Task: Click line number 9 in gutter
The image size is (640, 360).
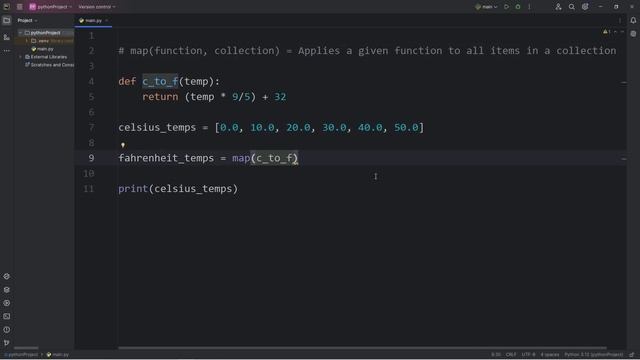Action: 91,158
